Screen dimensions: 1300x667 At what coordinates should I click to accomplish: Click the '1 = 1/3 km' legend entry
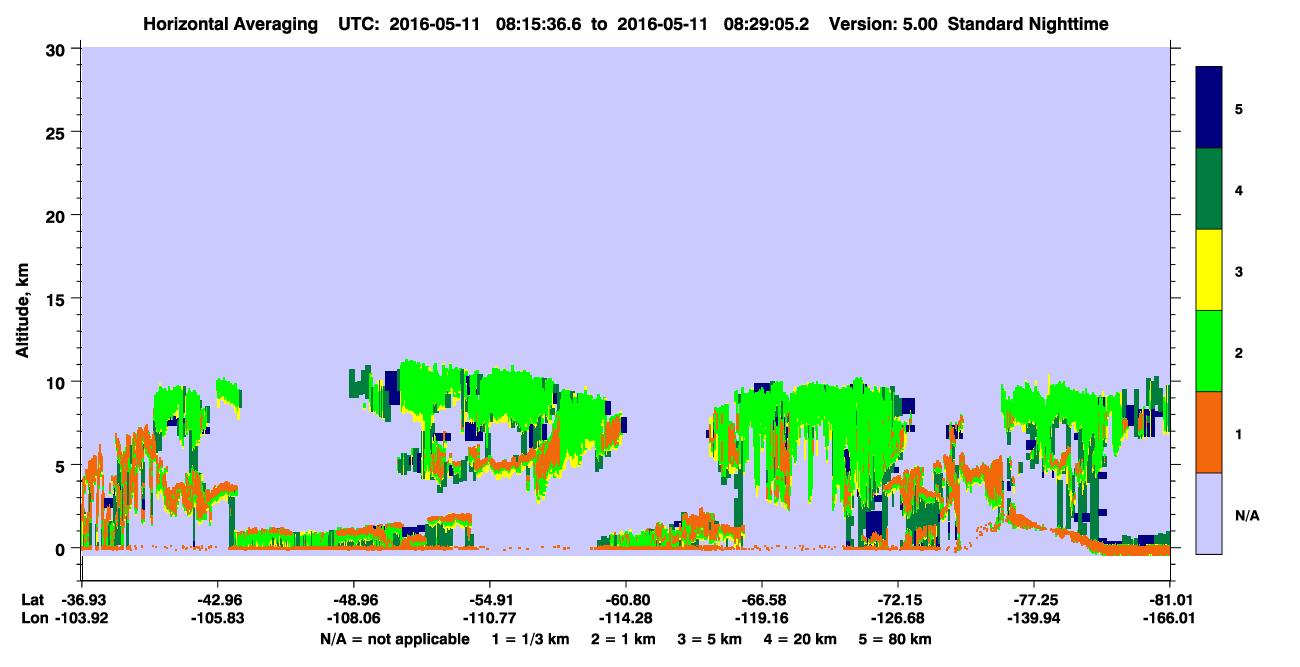click(x=530, y=639)
